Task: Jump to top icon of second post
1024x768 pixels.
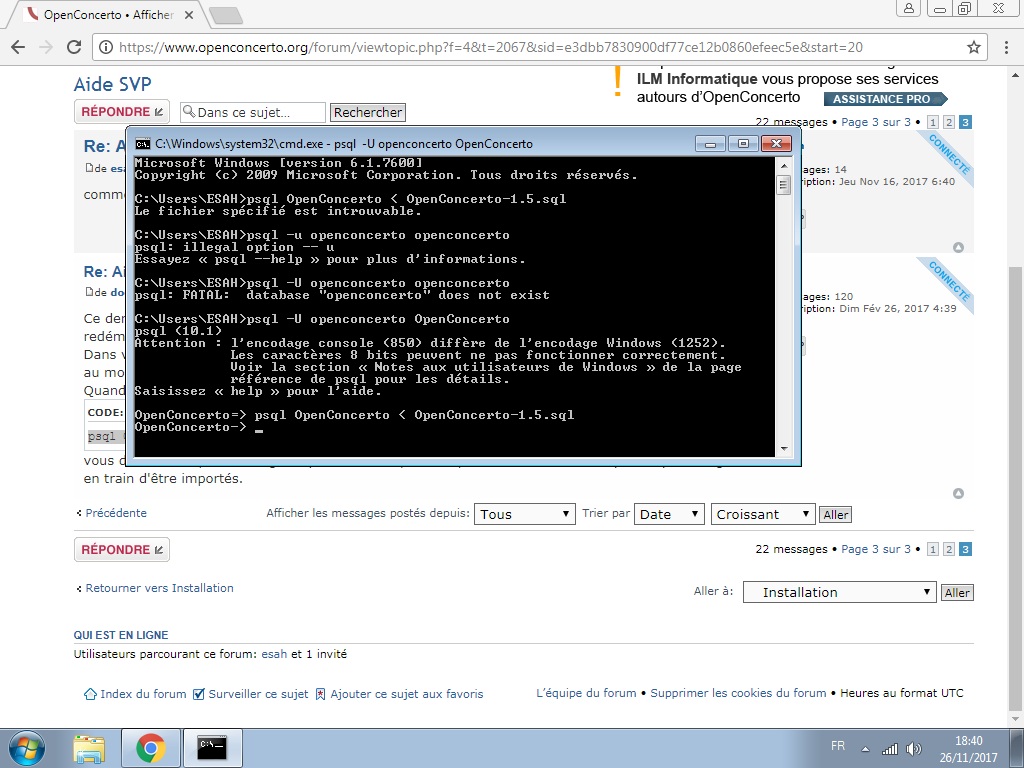Action: 958,494
